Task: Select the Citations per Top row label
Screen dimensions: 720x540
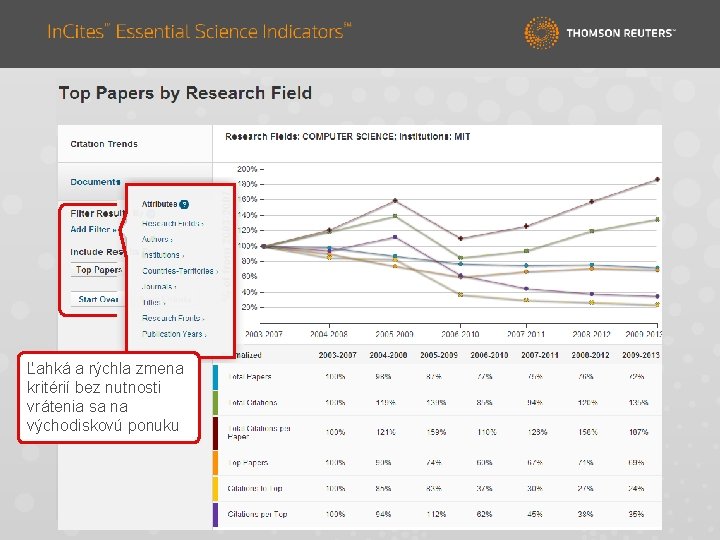Action: click(257, 514)
